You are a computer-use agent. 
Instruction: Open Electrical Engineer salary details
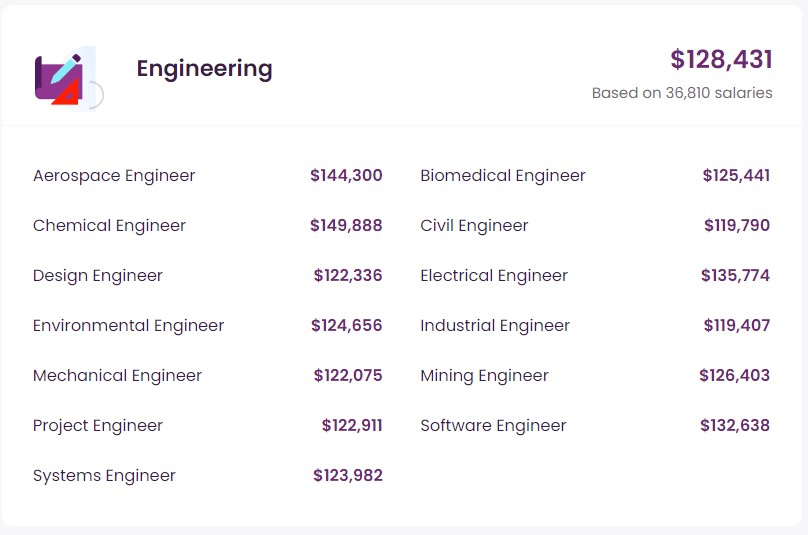pos(493,276)
